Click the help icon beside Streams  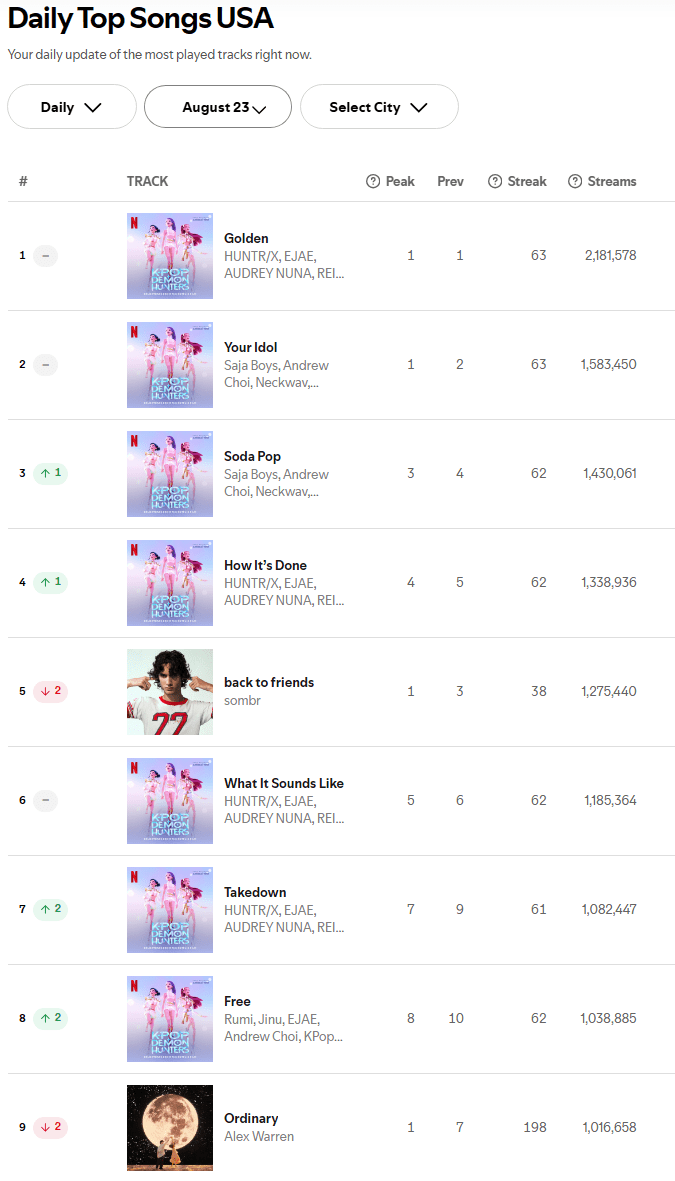(x=575, y=181)
